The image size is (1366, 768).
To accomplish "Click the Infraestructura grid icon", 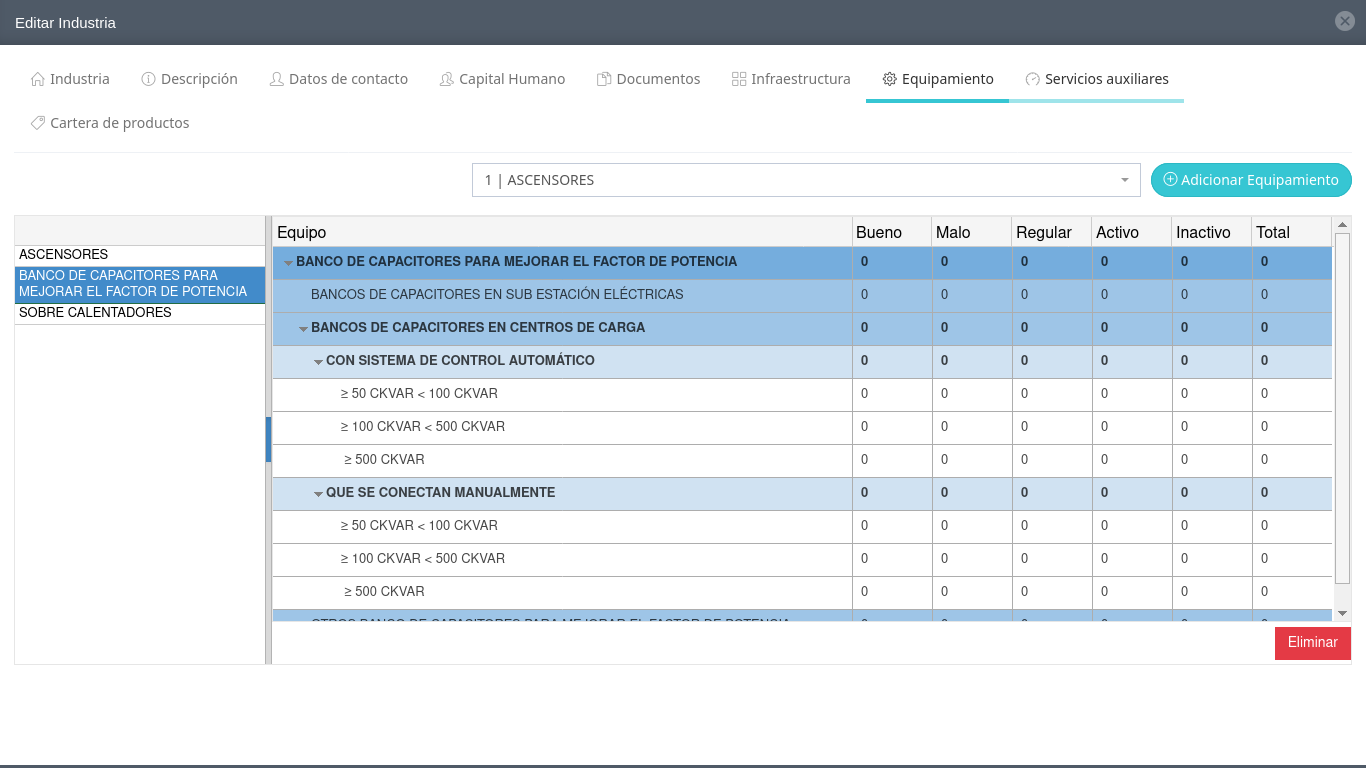I will [x=739, y=79].
